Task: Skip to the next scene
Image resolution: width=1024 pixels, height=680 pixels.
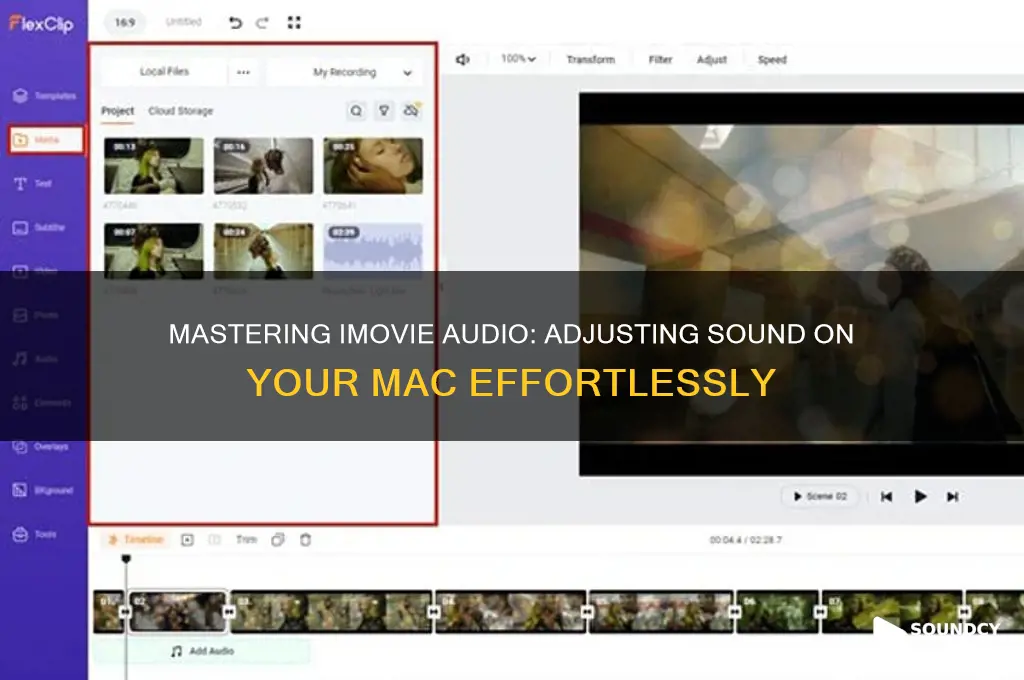Action: (953, 496)
